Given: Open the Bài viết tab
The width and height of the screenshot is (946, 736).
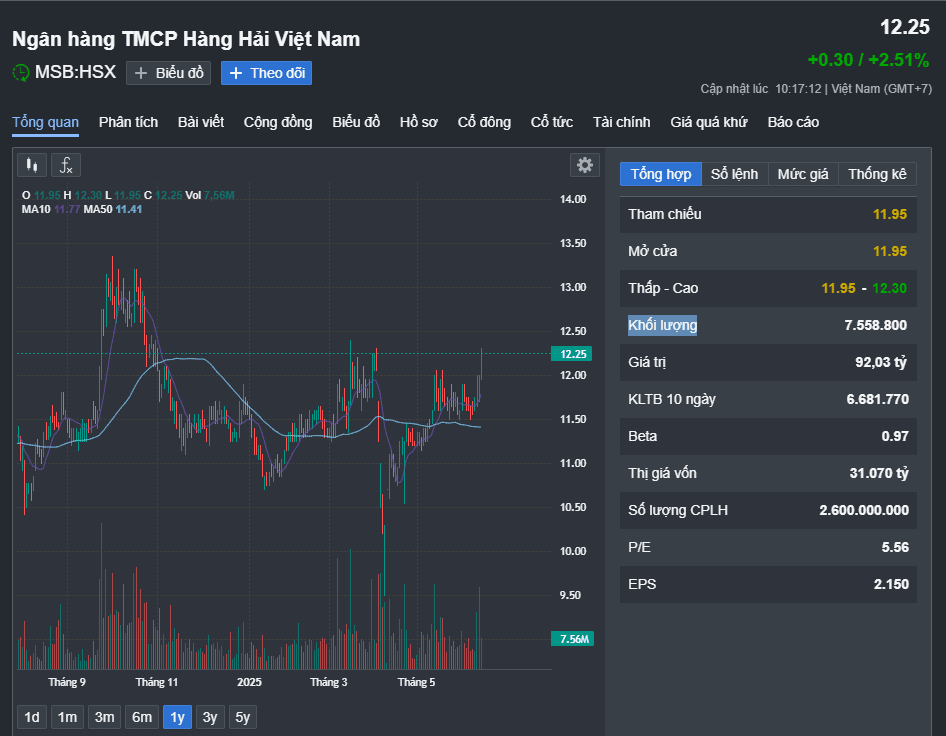Looking at the screenshot, I should pyautogui.click(x=201, y=122).
